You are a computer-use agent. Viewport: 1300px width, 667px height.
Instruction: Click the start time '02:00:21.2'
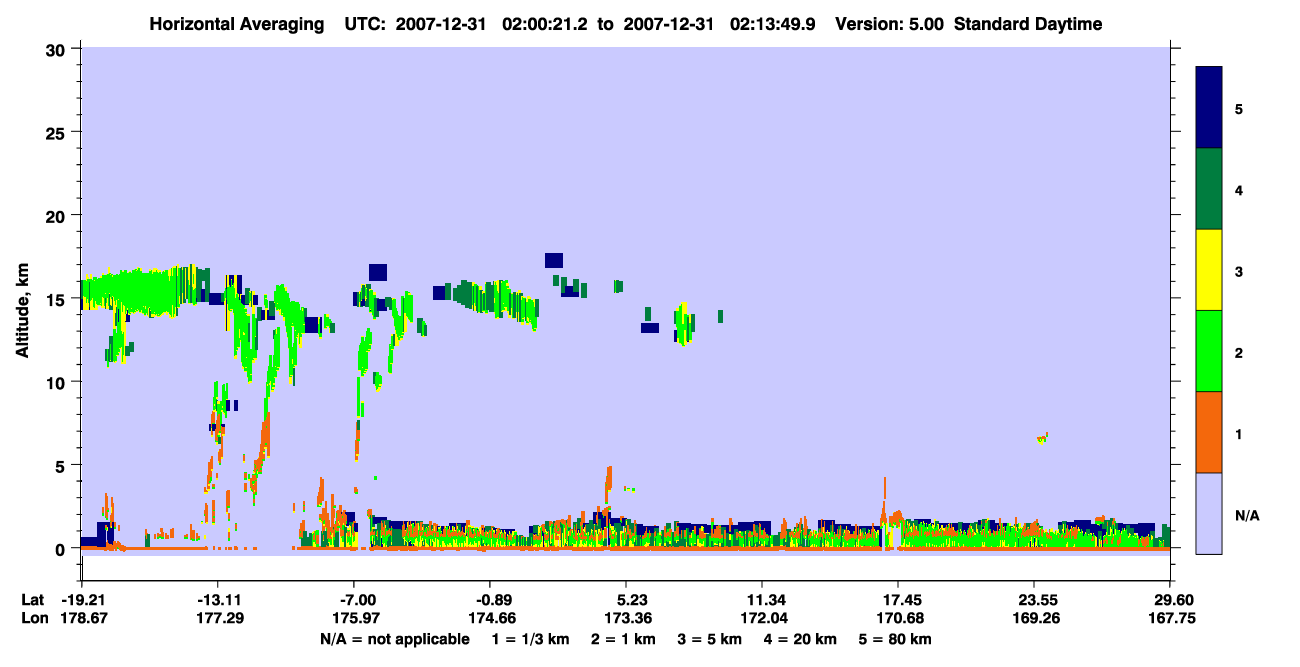click(x=544, y=24)
